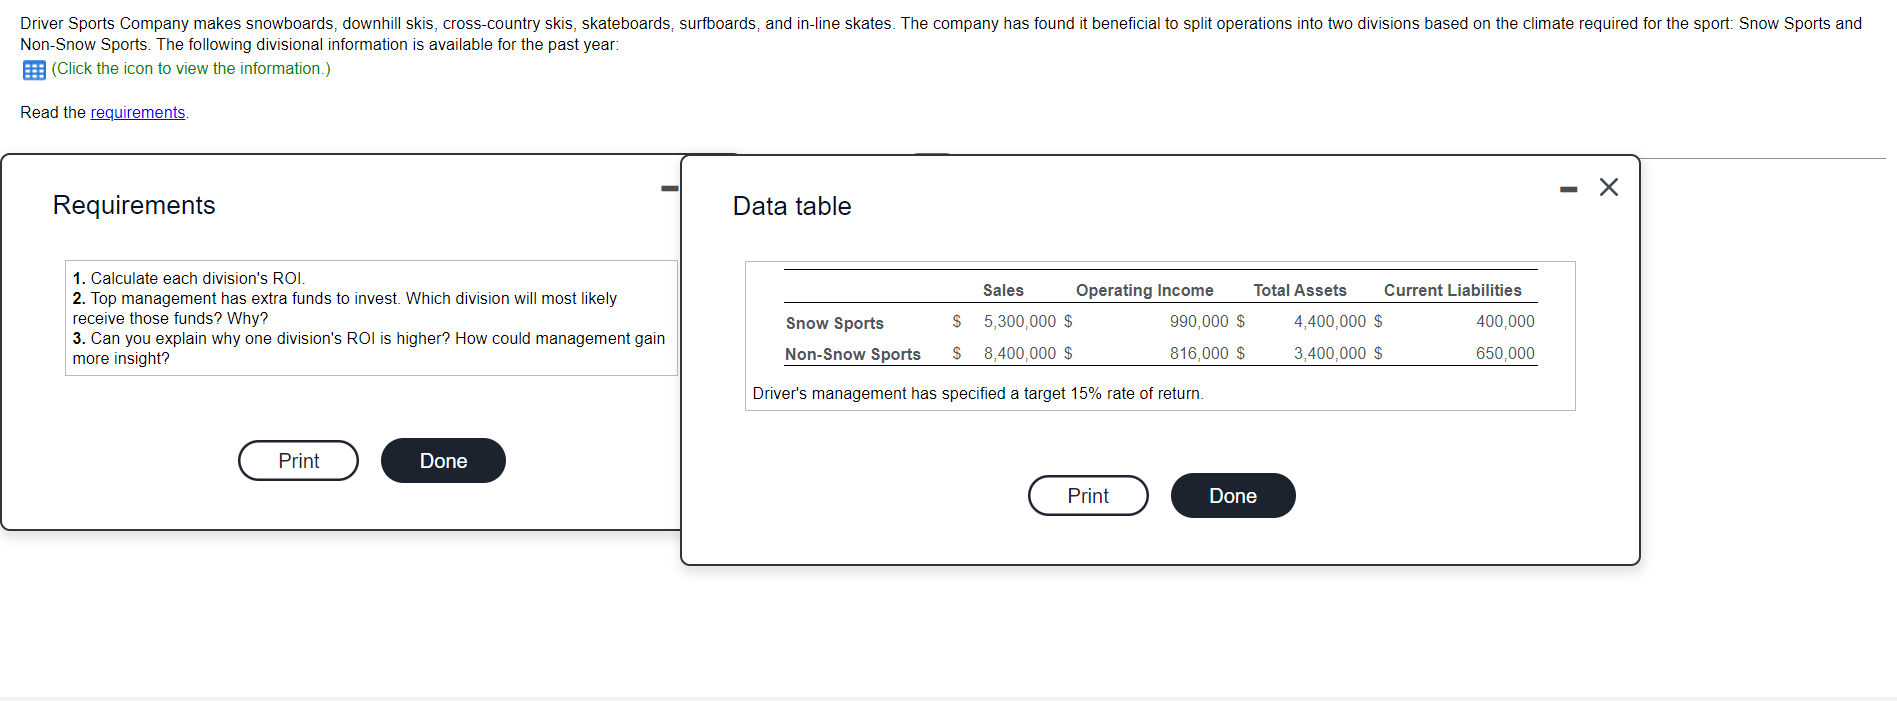Image resolution: width=1897 pixels, height=701 pixels.
Task: Select the Snow Sports row label
Action: (x=835, y=323)
